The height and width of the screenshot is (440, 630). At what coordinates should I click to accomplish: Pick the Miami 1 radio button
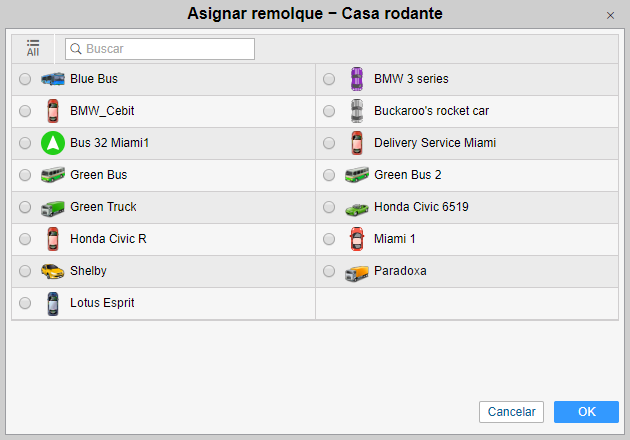(x=329, y=239)
